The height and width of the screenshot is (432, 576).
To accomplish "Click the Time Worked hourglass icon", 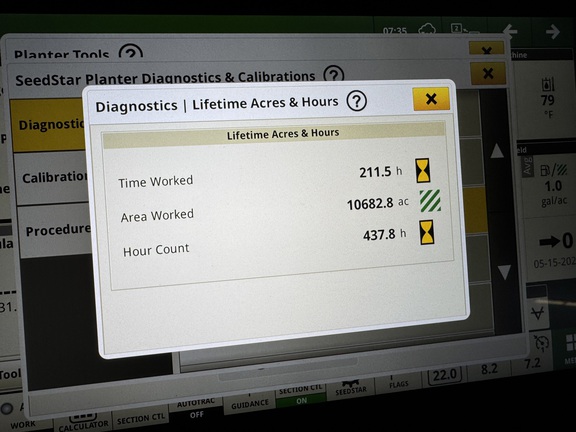I will click(x=423, y=170).
